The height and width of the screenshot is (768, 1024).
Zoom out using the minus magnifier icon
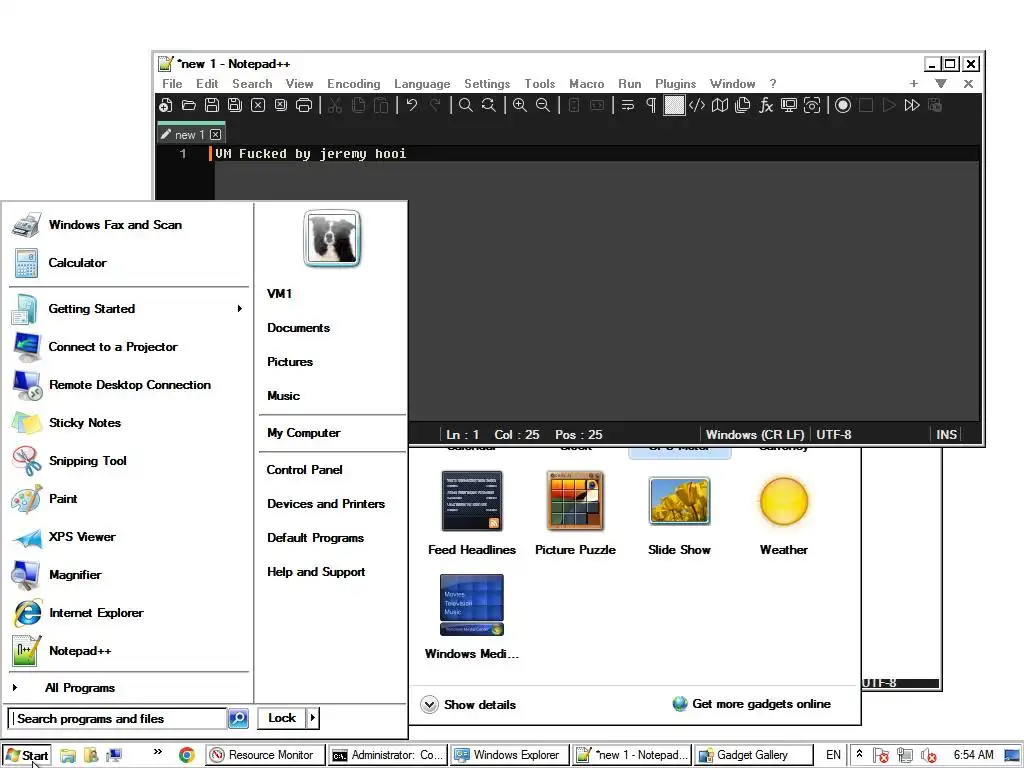click(x=543, y=105)
